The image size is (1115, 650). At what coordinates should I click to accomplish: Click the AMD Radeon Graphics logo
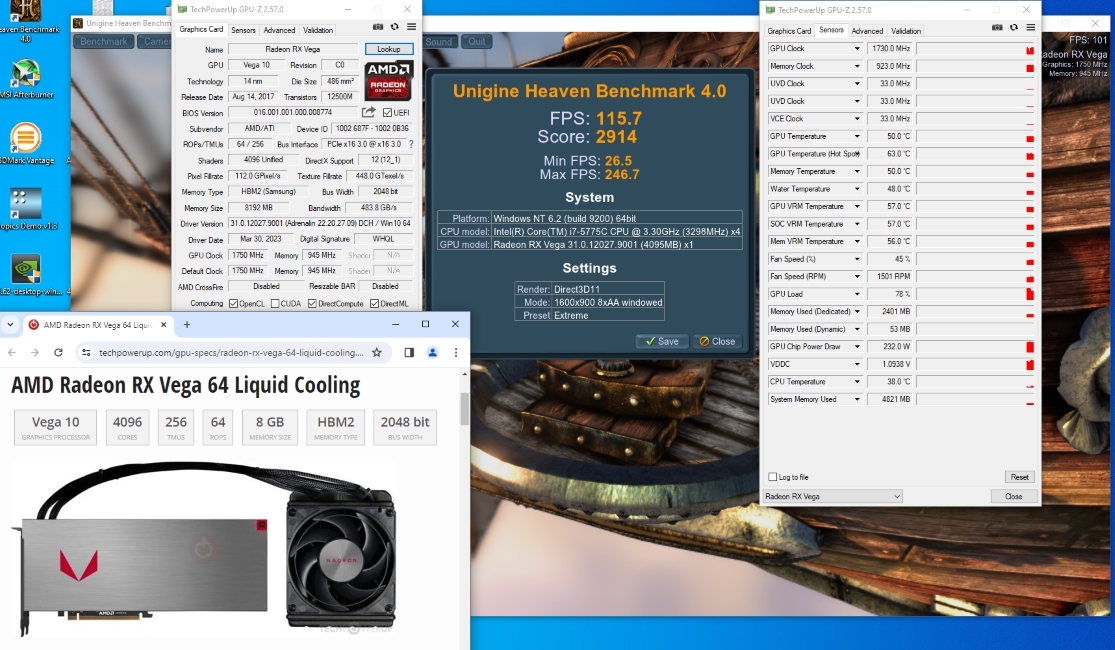(388, 80)
